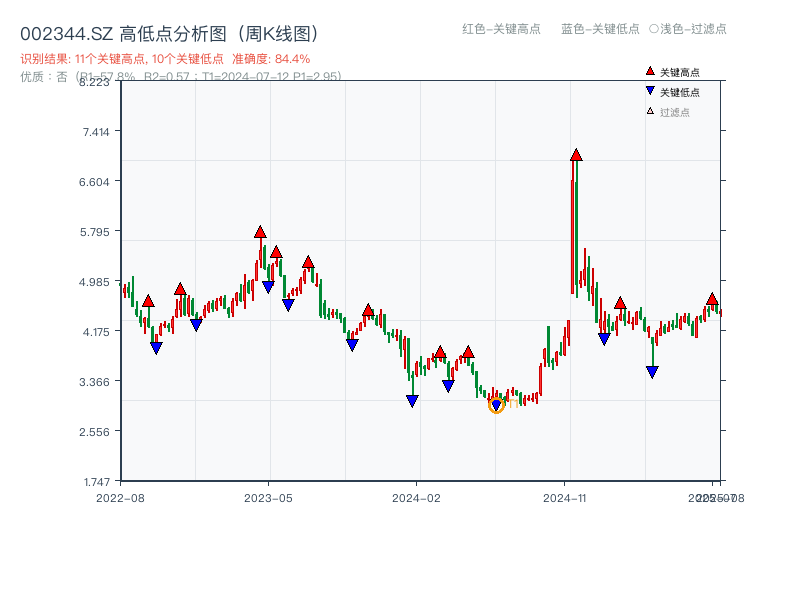Viewport: 800px width, 600px height.
Task: Click the y-axis label 3.366
Action: point(94,382)
